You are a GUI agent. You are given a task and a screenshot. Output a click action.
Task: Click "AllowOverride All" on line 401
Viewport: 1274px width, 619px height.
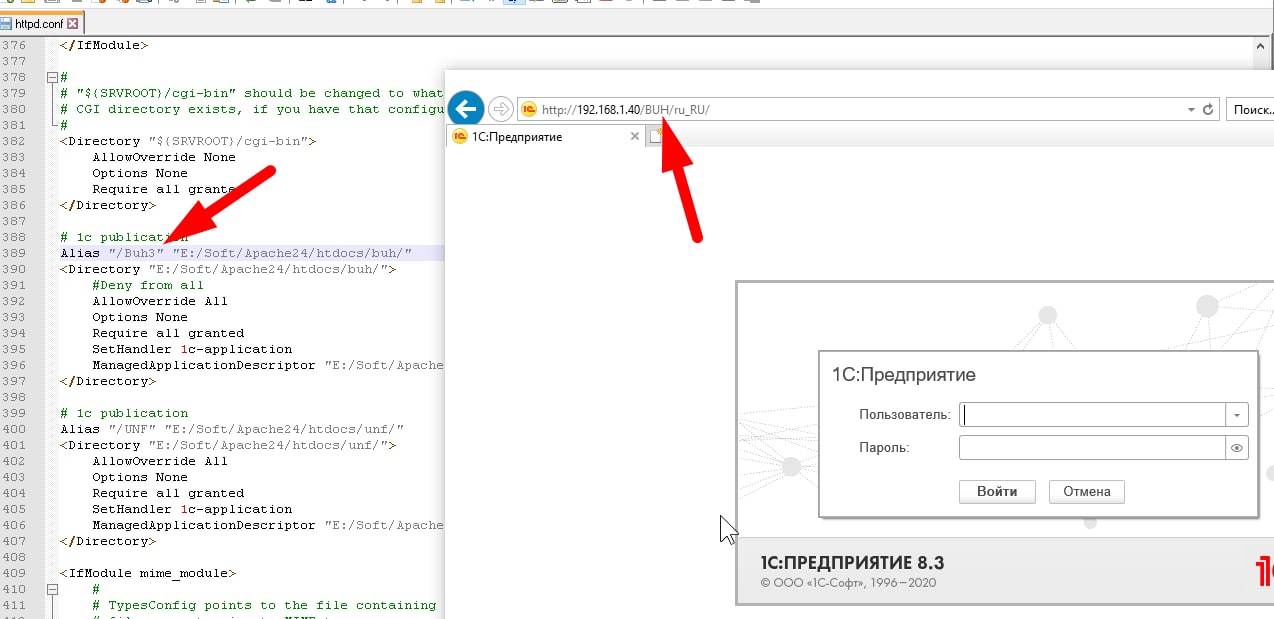(x=160, y=461)
